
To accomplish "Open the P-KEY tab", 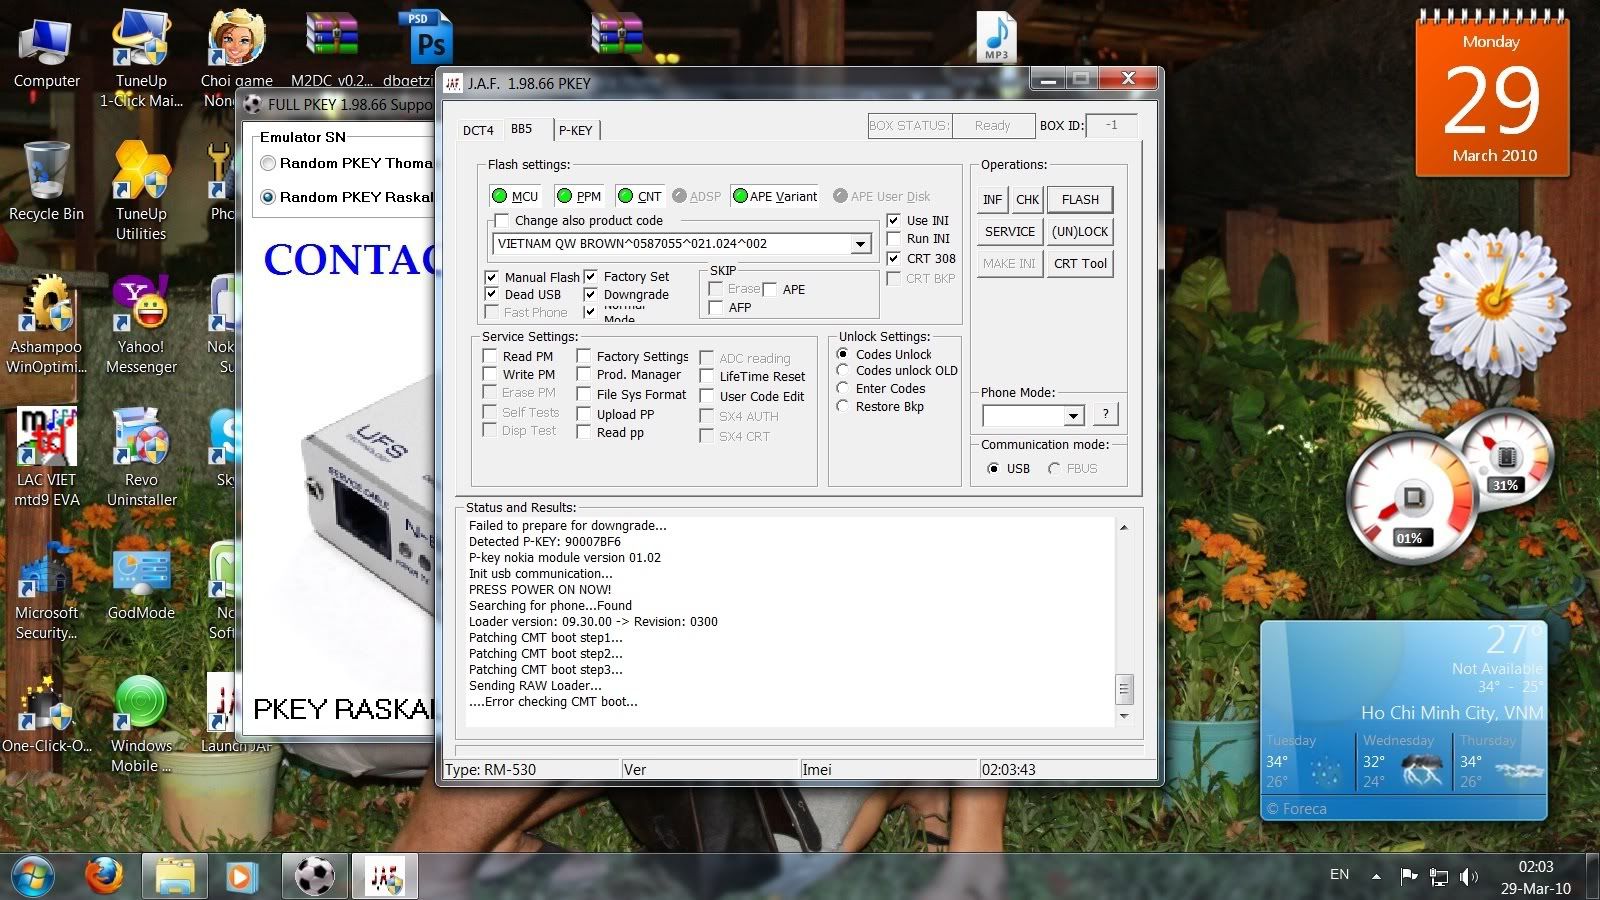I will tap(576, 130).
